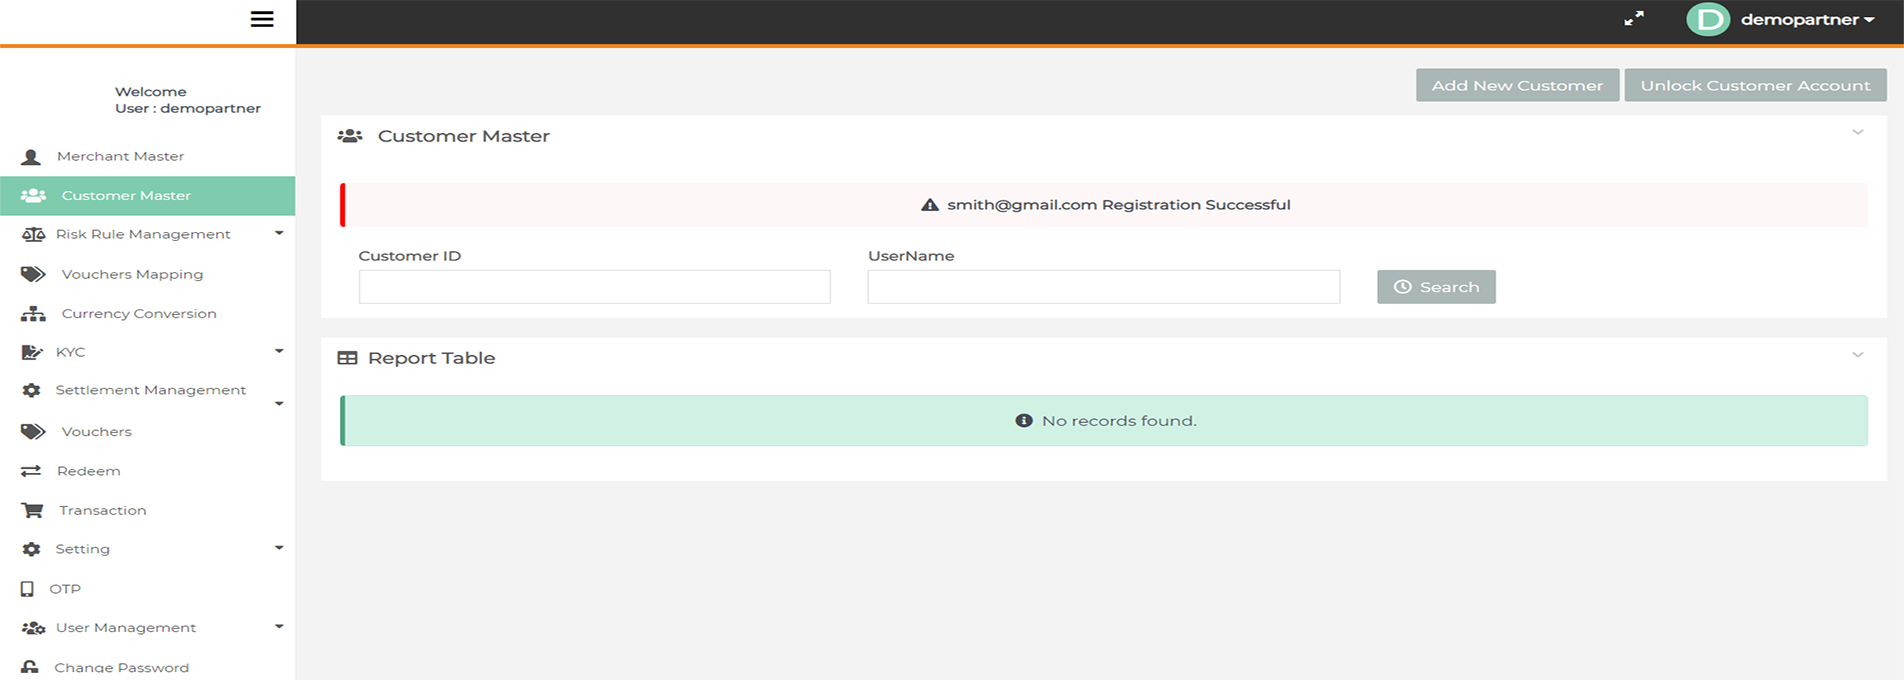Open Change Password in the sidebar
Viewport: 1904px width, 680px height.
pos(121,667)
